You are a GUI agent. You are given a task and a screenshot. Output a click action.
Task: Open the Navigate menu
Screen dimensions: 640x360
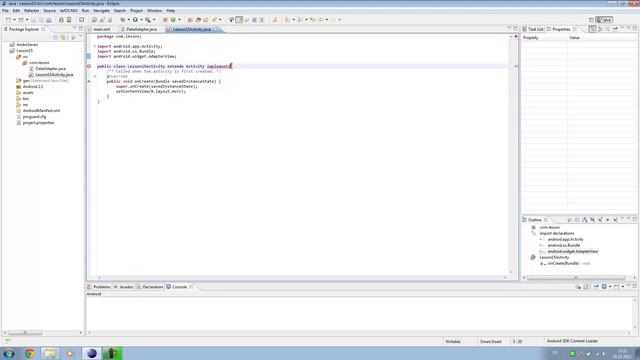pos(101,11)
